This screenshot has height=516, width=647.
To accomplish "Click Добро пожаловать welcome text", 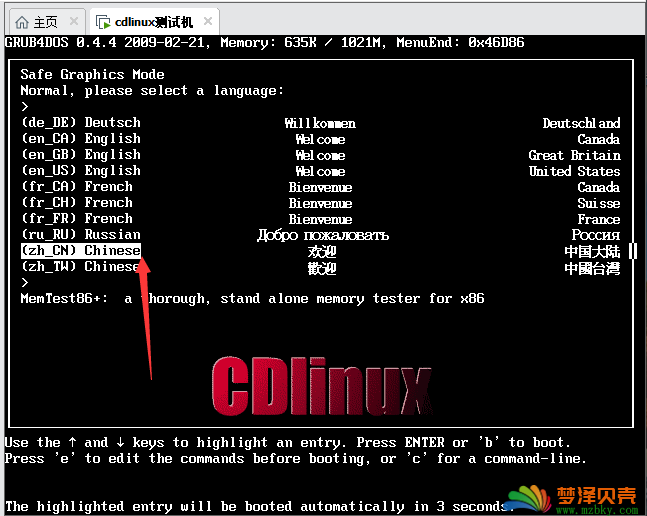I will click(x=323, y=235).
